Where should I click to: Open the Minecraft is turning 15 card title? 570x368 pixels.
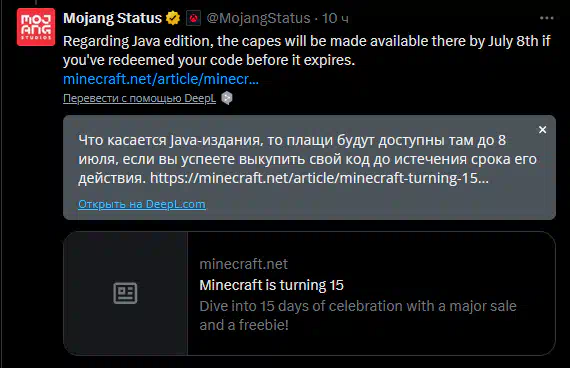pyautogui.click(x=272, y=285)
